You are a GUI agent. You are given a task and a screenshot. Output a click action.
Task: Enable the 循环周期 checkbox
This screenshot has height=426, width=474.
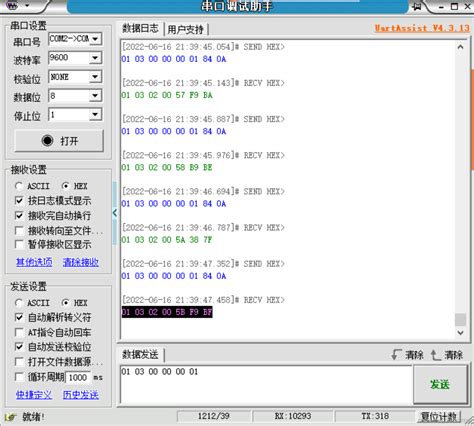(19, 377)
